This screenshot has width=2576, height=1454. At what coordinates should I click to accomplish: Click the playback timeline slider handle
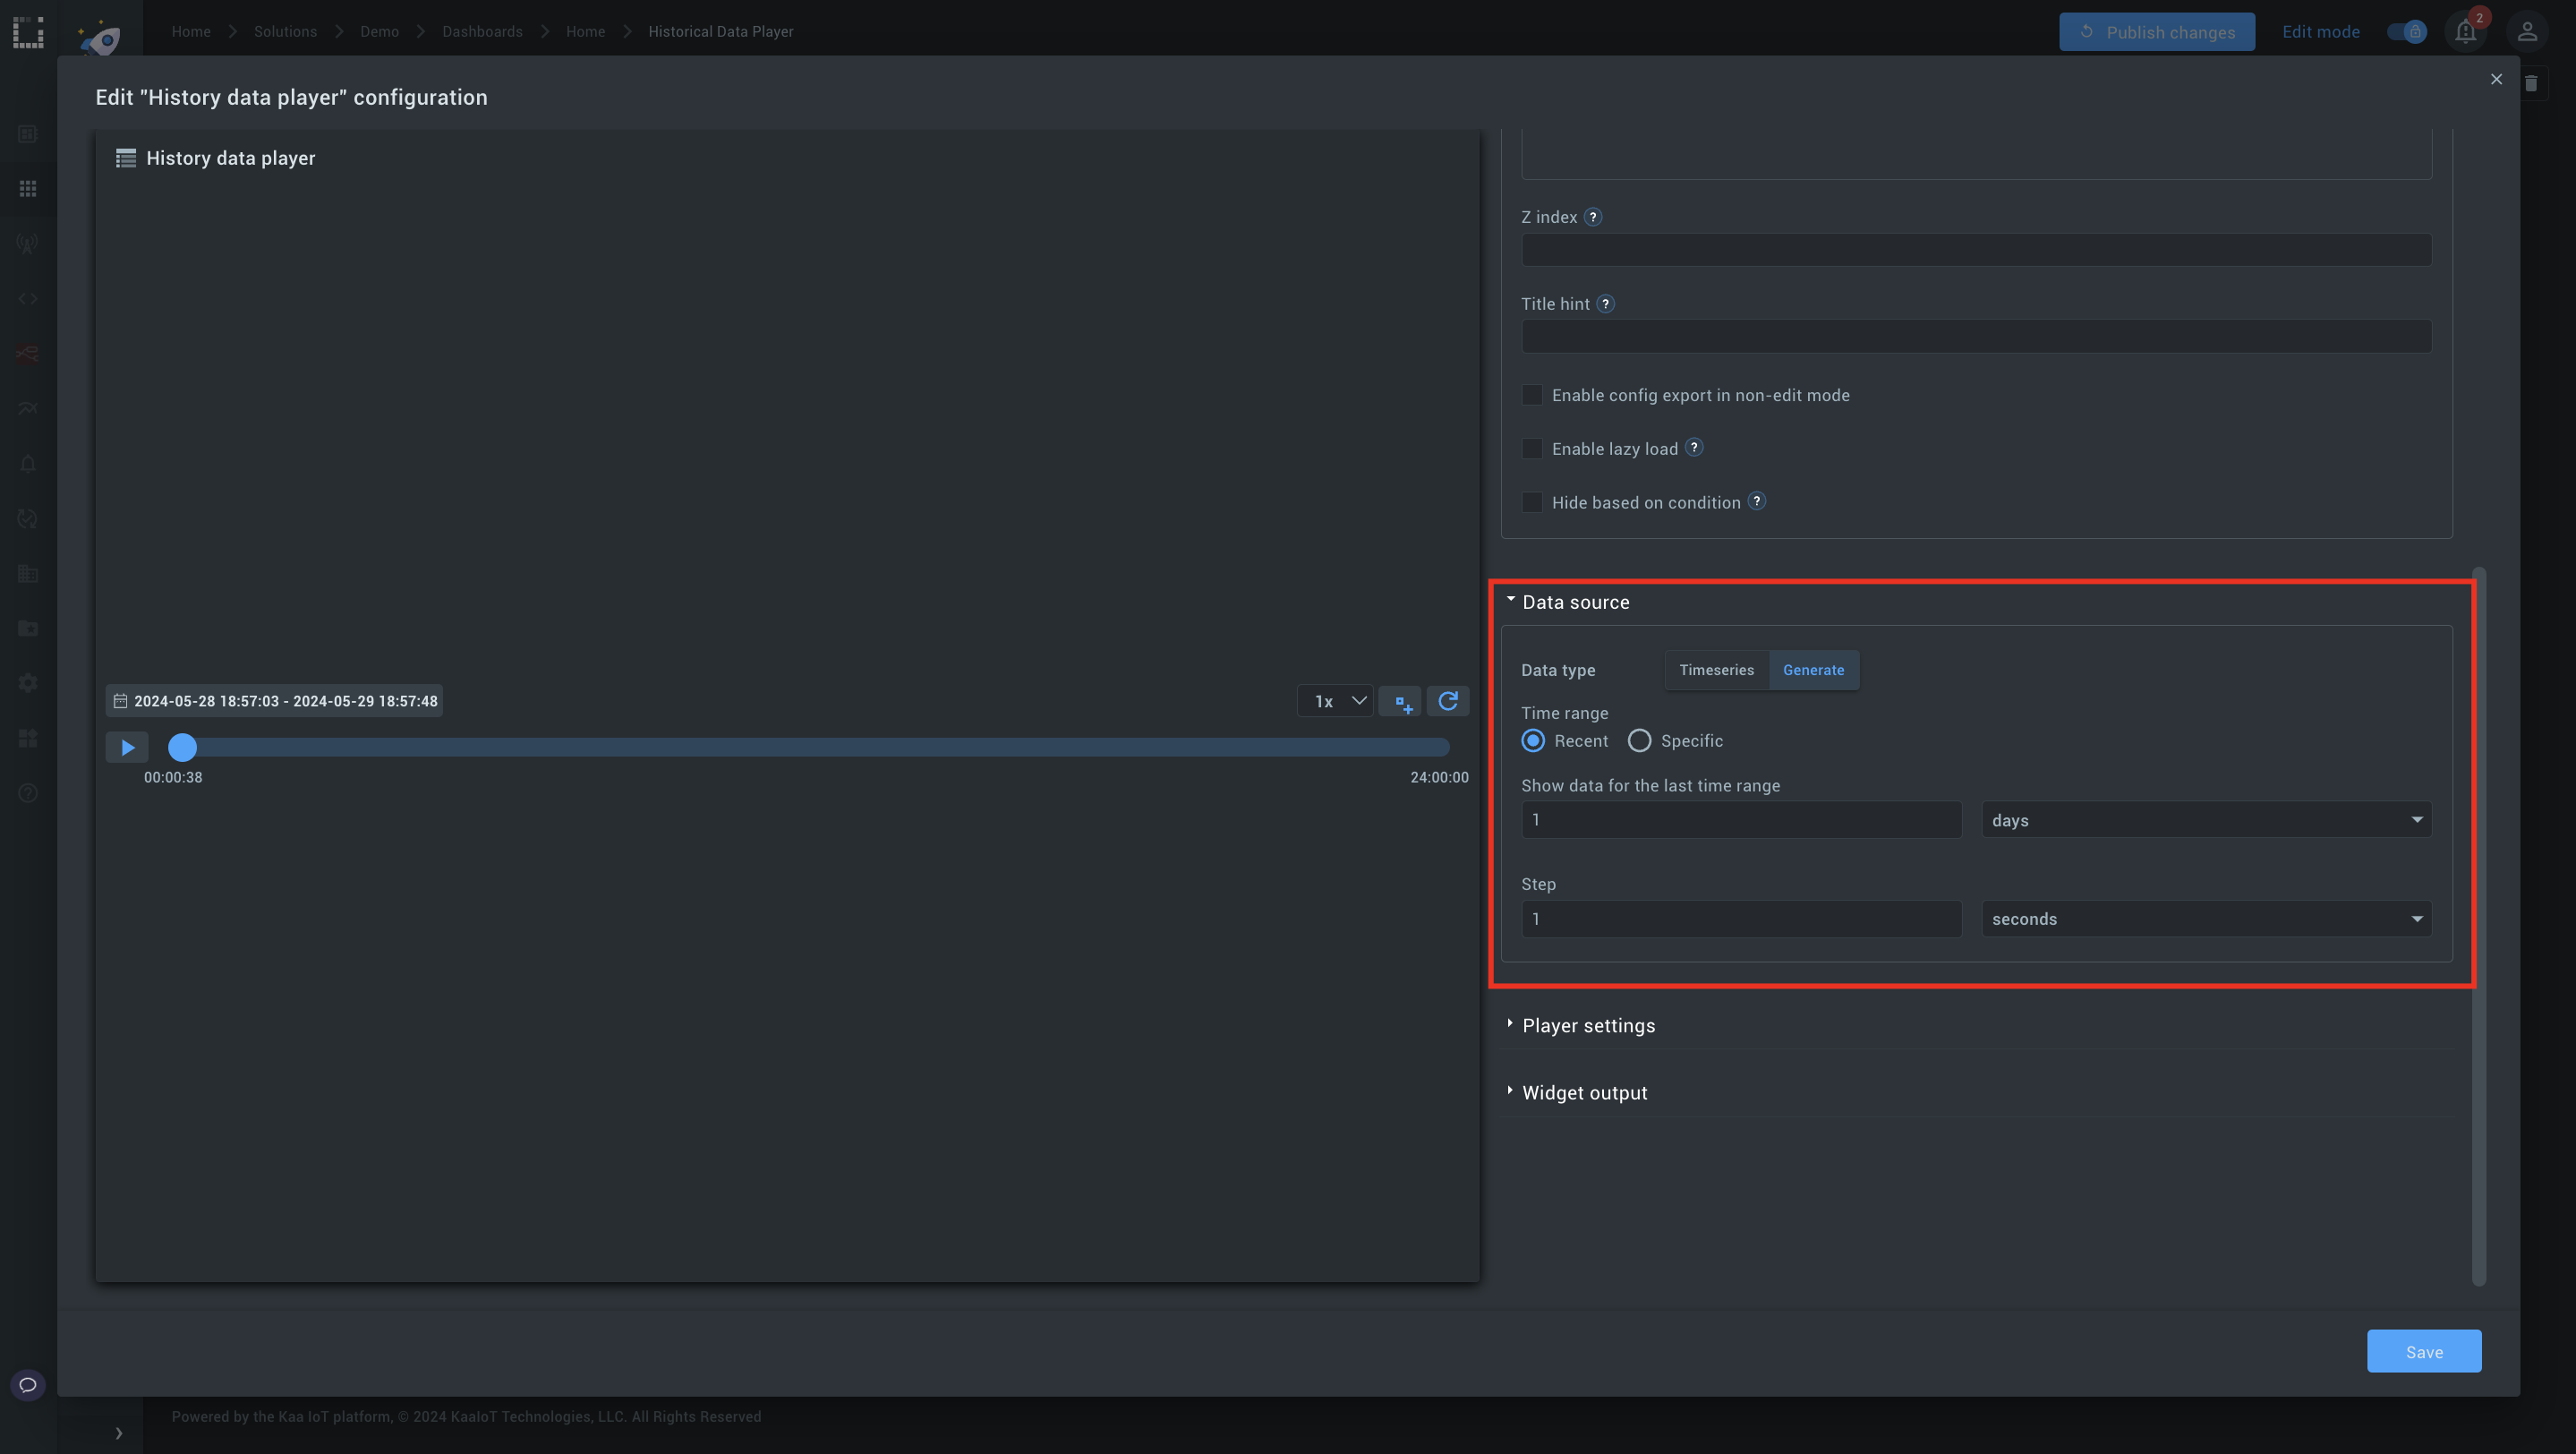[x=182, y=747]
